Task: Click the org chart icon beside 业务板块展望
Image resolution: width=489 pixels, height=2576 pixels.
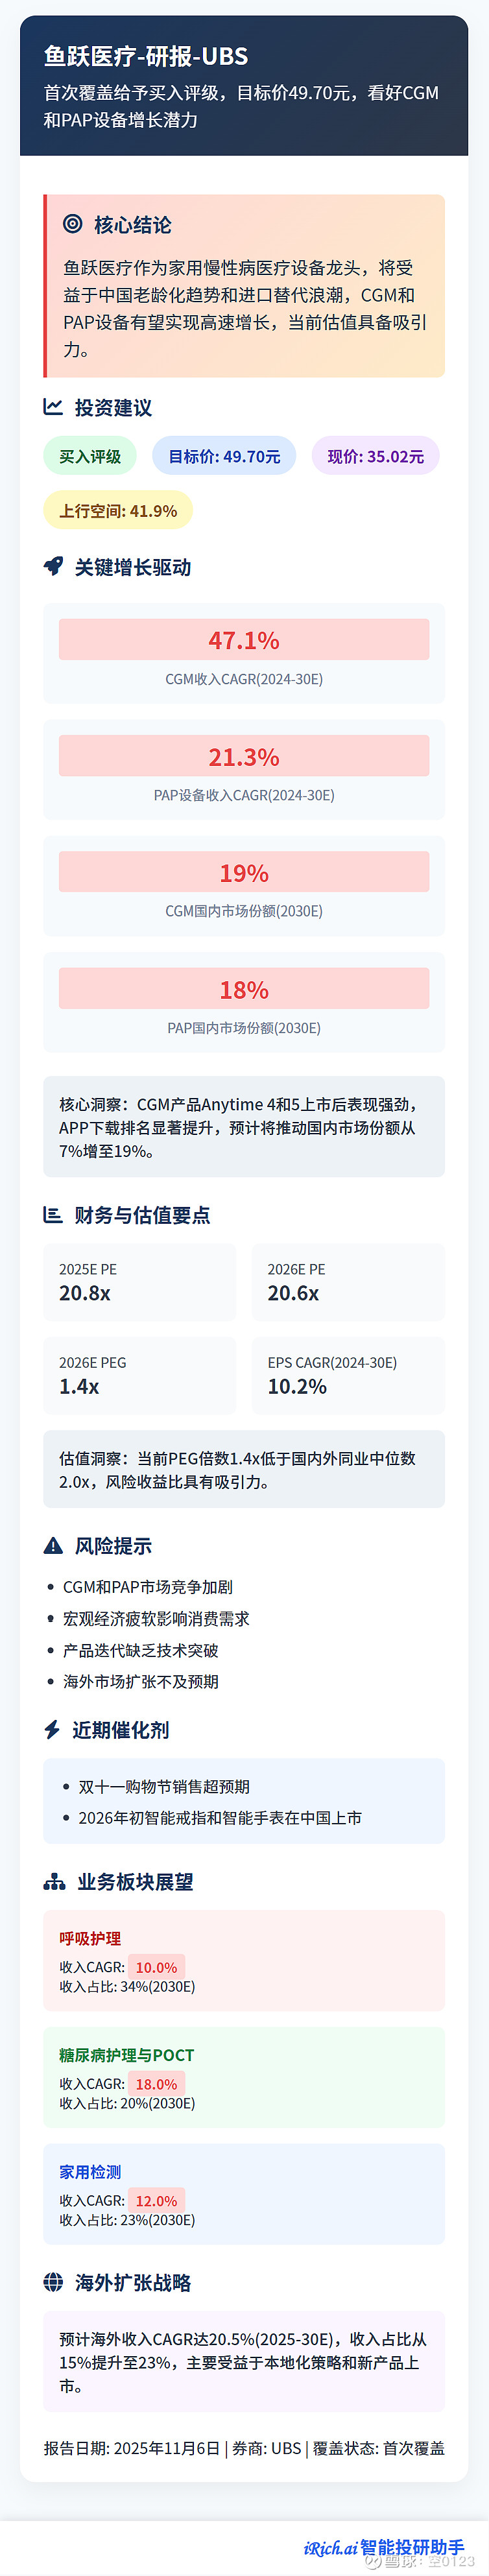Action: pyautogui.click(x=54, y=1882)
